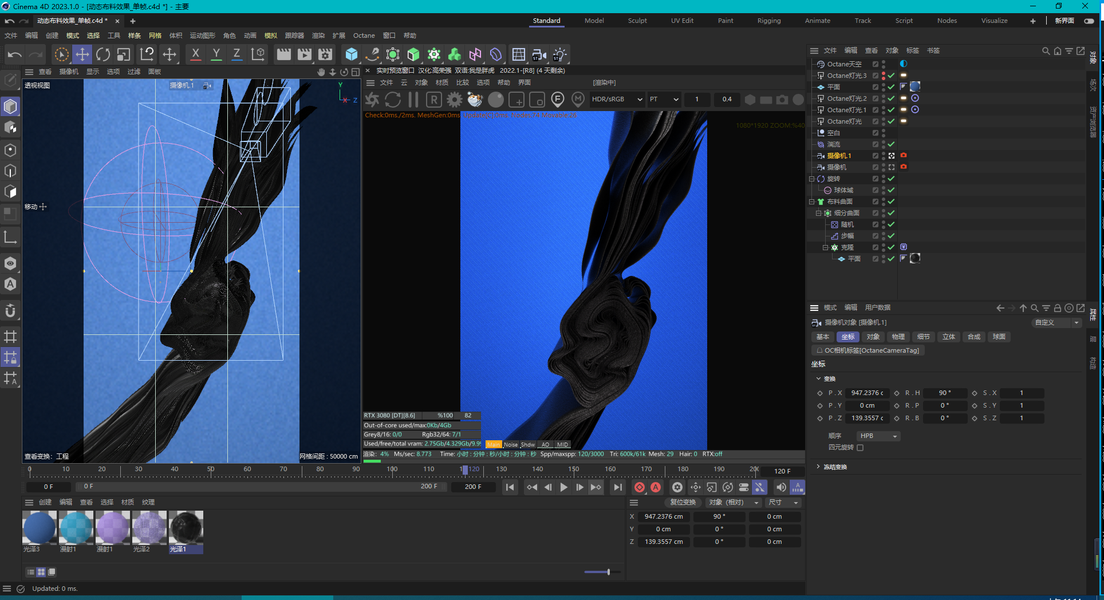This screenshot has width=1104, height=600.
Task: Select the Move tool in top toolbar
Action: [82, 54]
